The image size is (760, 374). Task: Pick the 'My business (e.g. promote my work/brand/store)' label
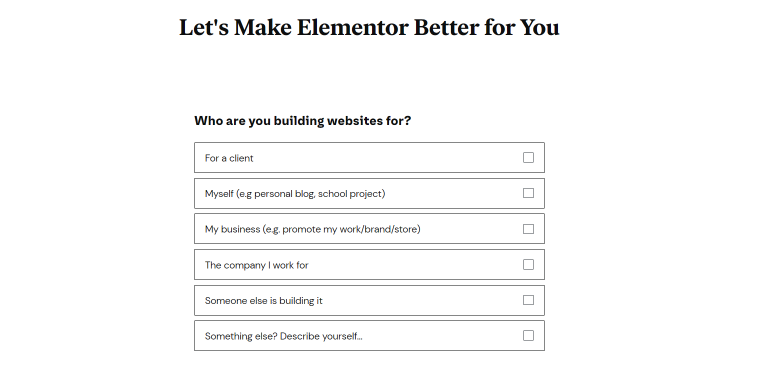pyautogui.click(x=313, y=229)
